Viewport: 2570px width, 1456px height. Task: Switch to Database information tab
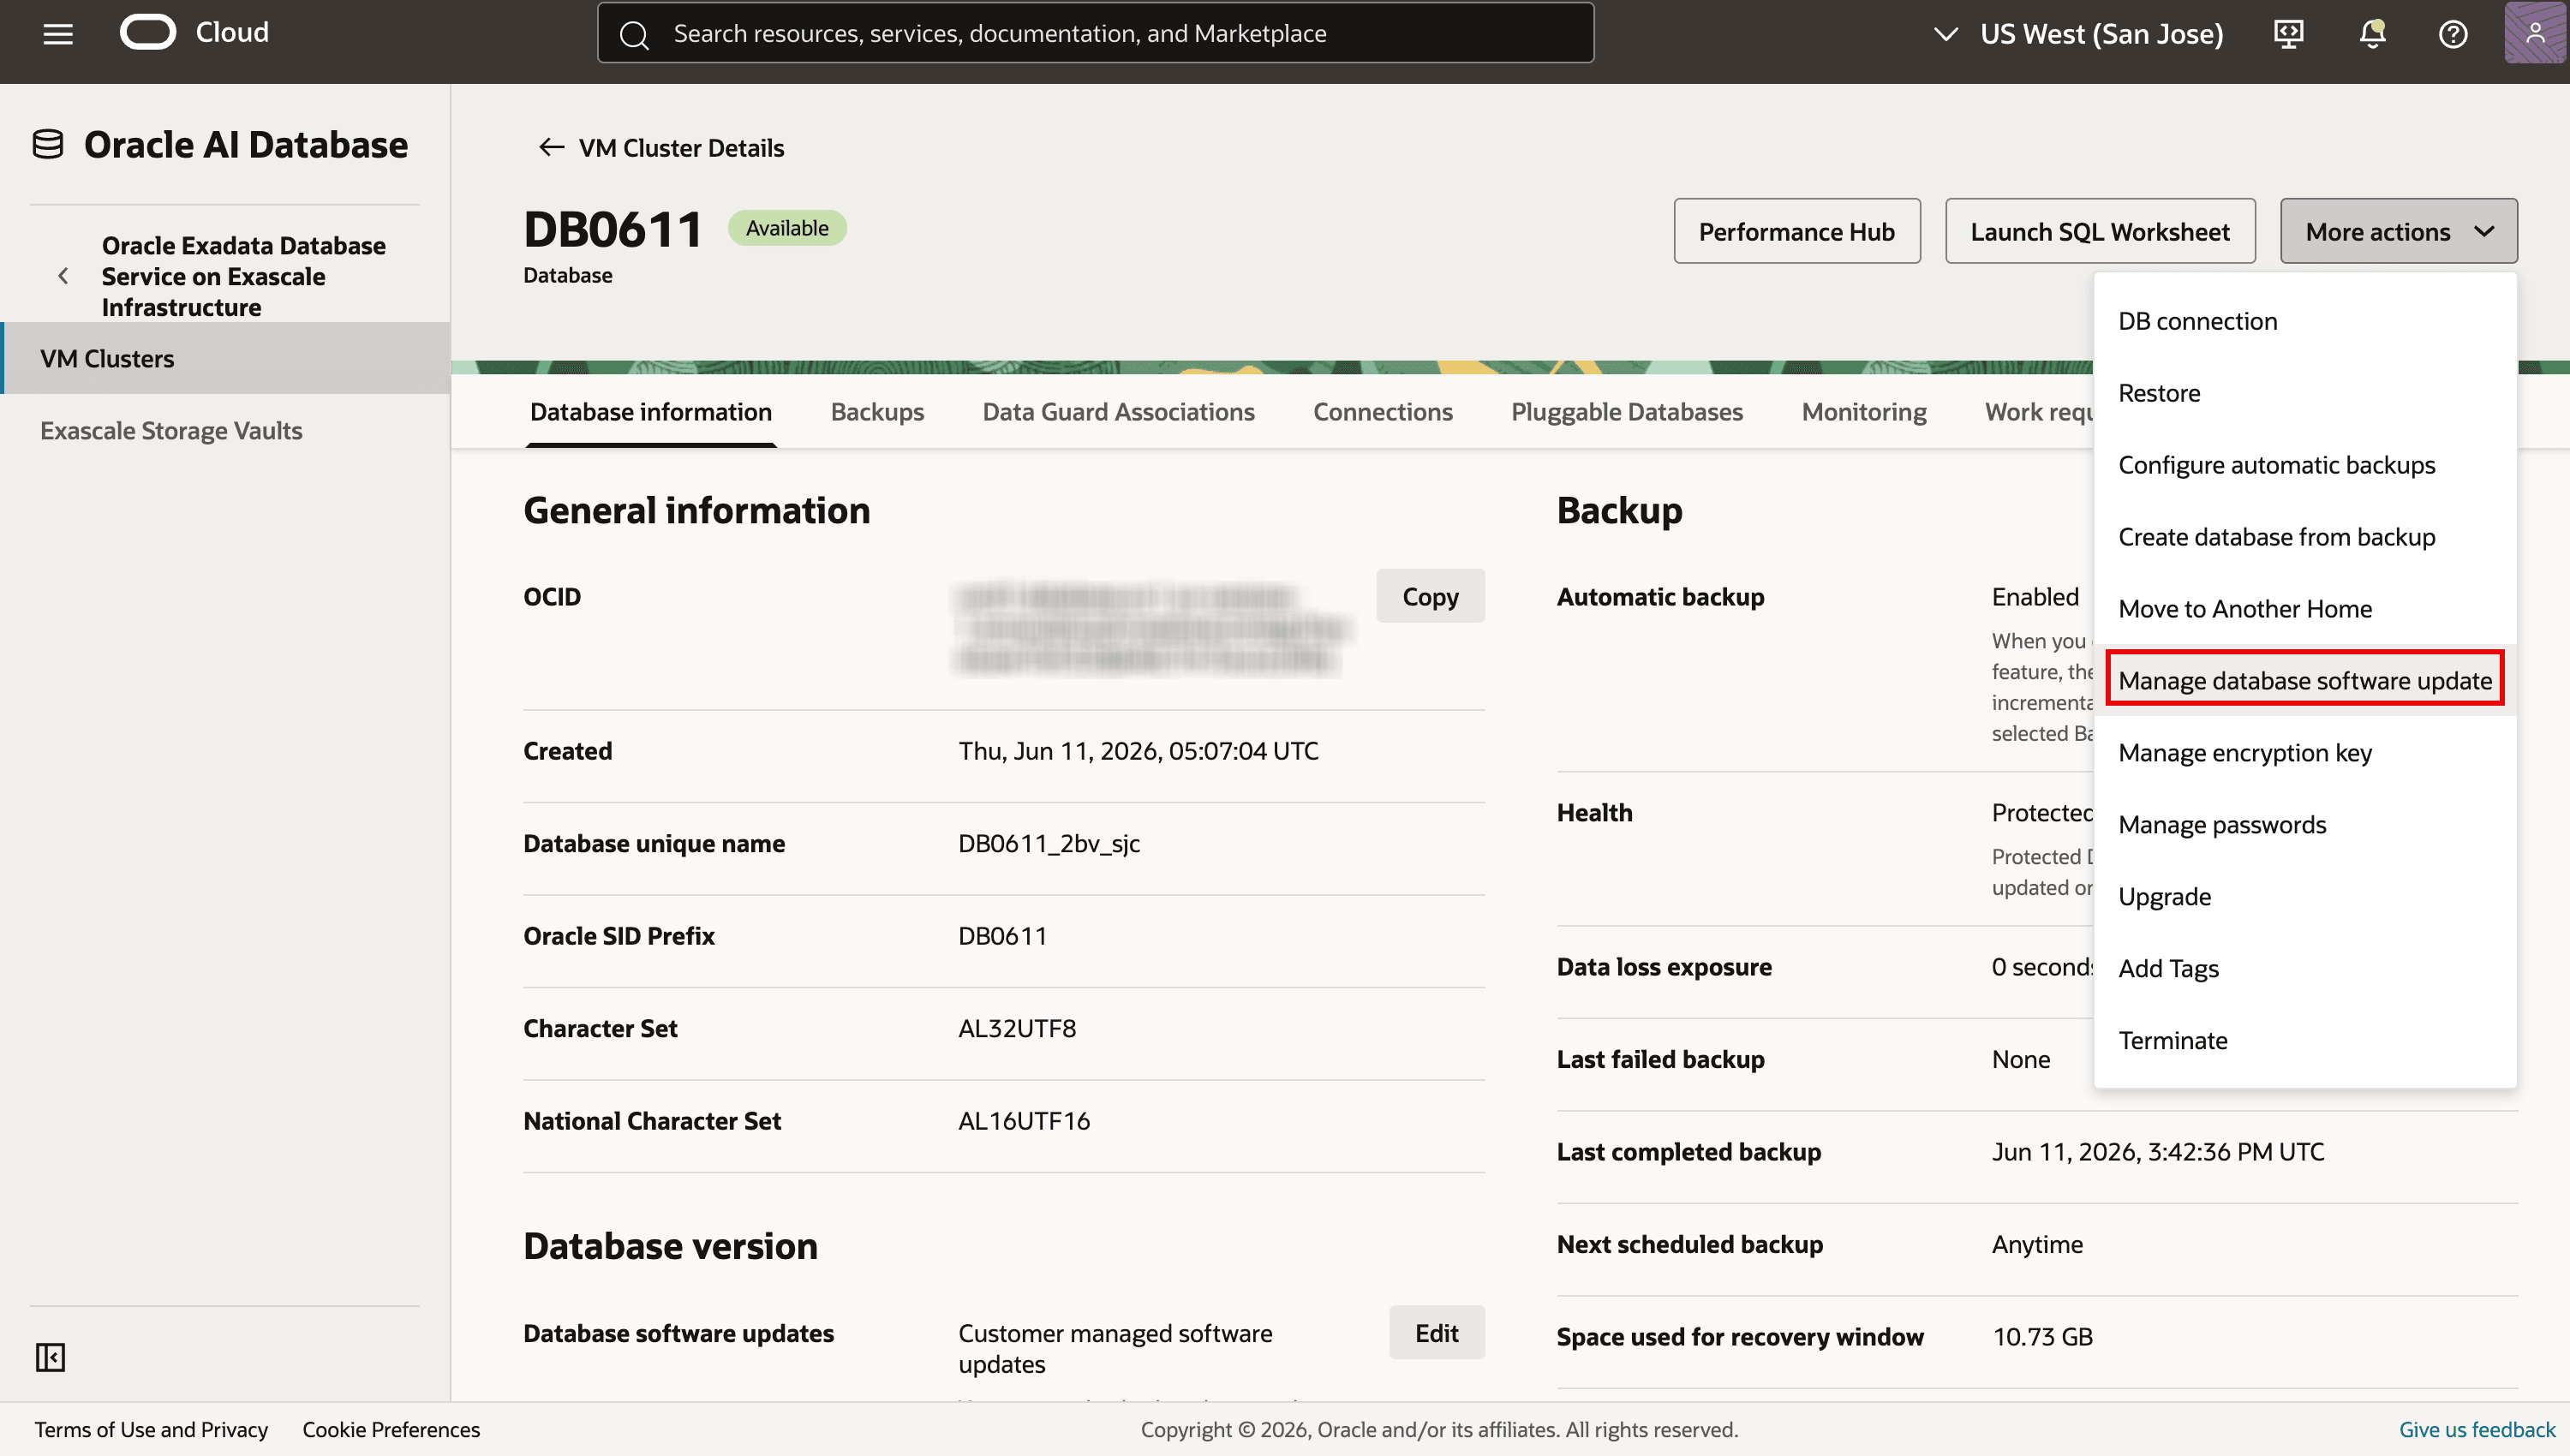coord(651,411)
